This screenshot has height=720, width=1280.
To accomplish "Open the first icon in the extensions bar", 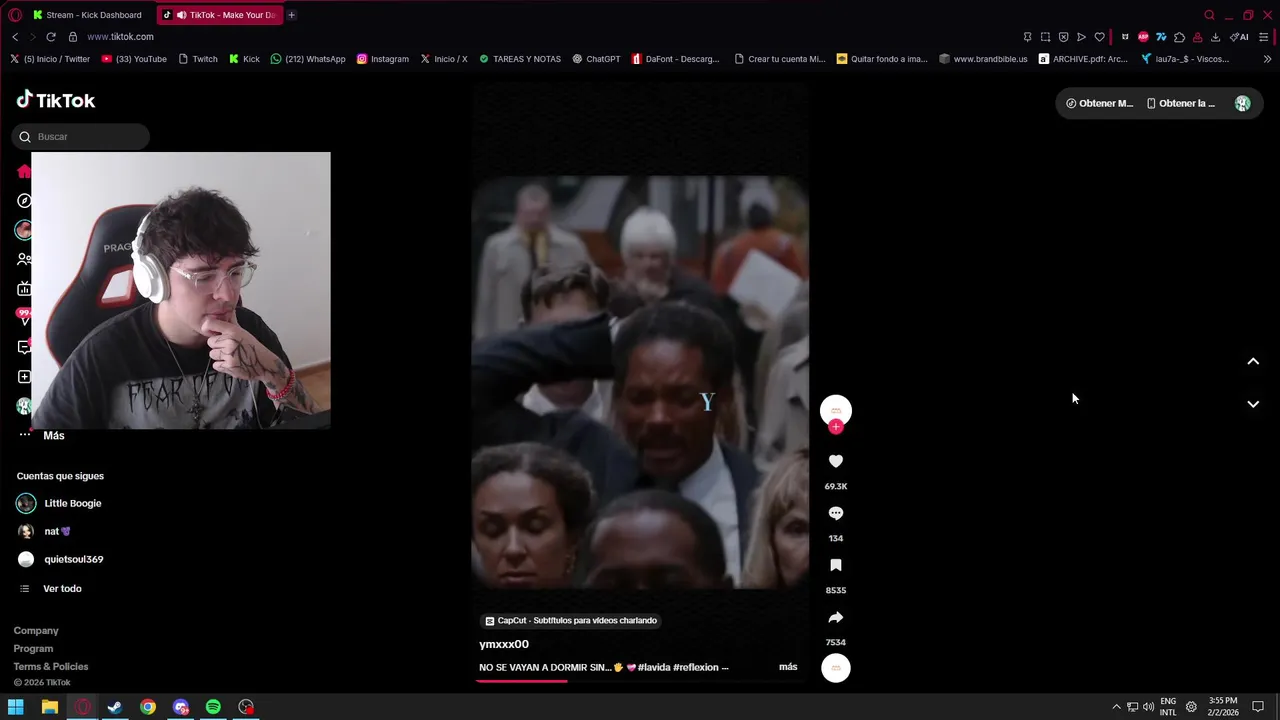I will pos(1125,37).
